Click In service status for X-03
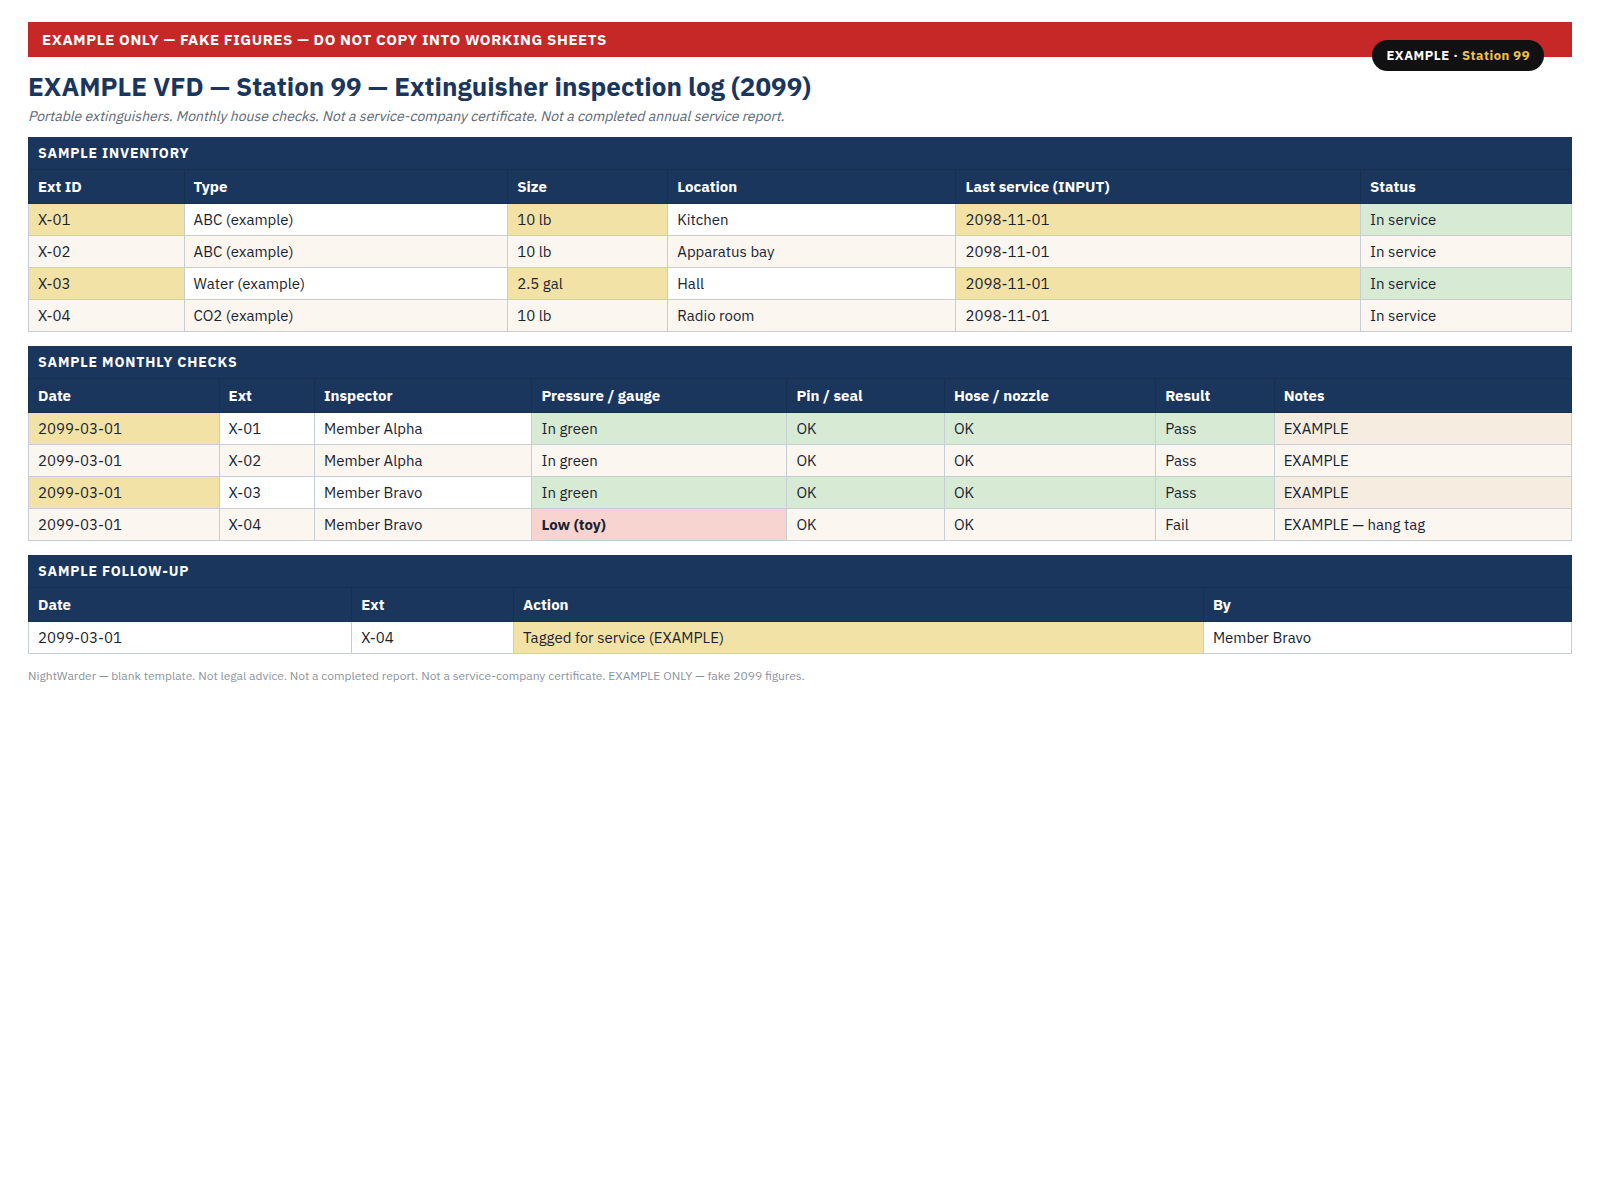The image size is (1600, 1200). (1466, 284)
